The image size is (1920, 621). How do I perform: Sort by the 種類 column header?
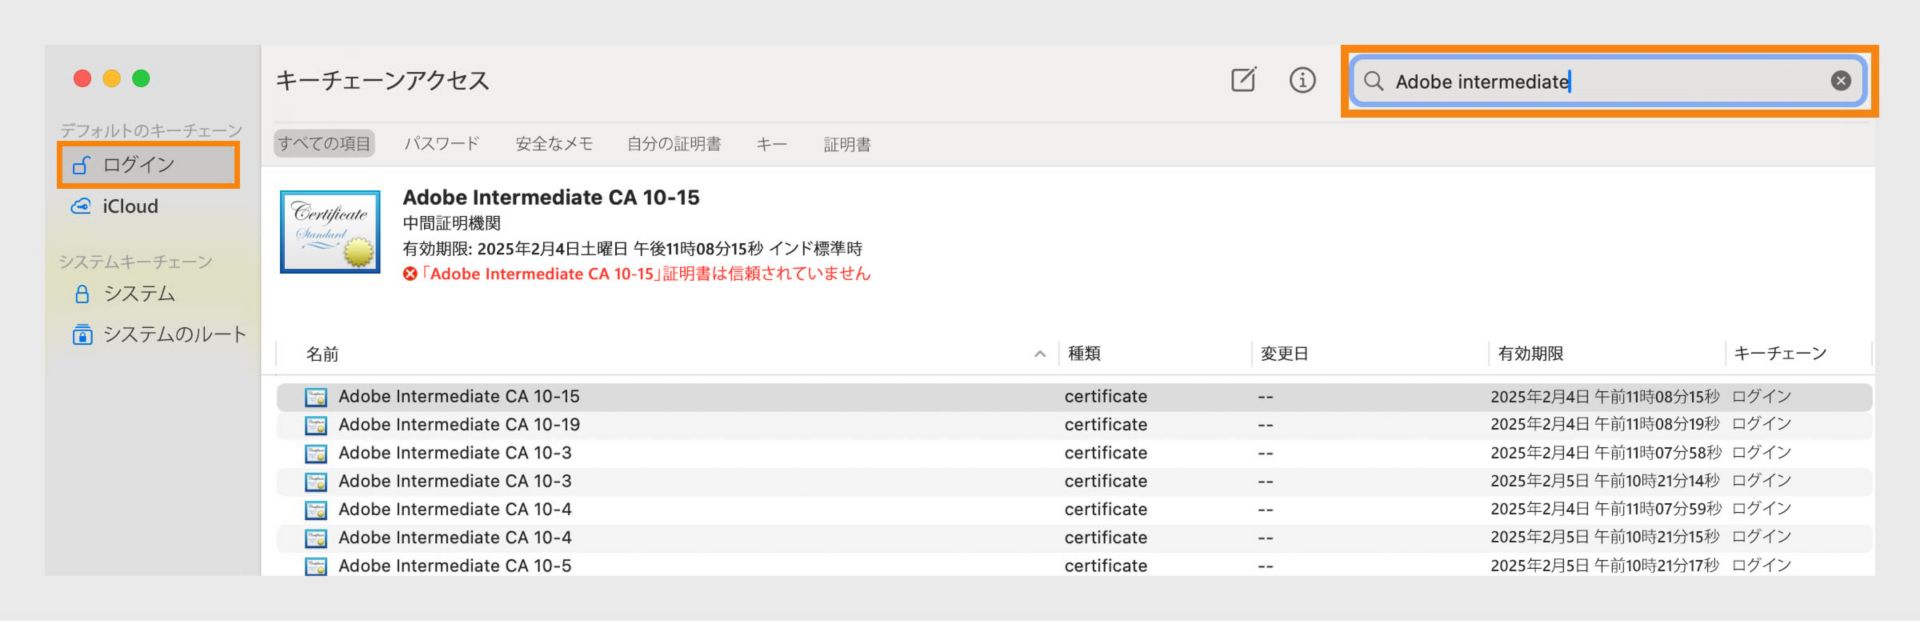click(x=1084, y=354)
